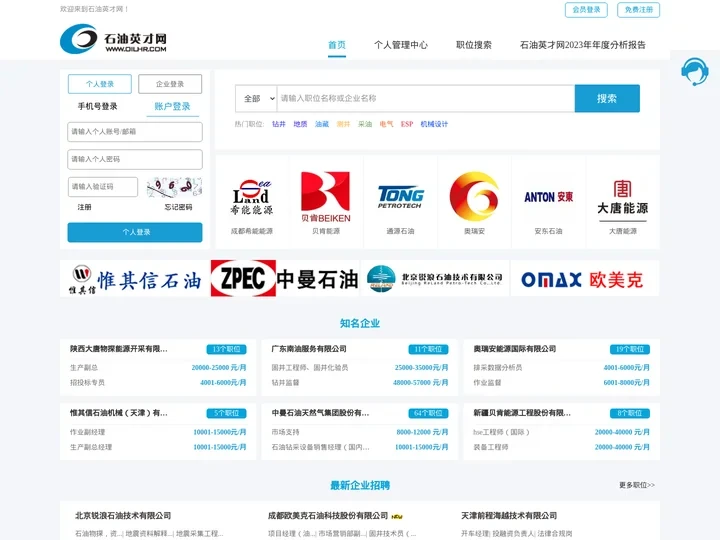Open 陕西大唐物探能源开采有限 company card title
The image size is (720, 540).
118,349
